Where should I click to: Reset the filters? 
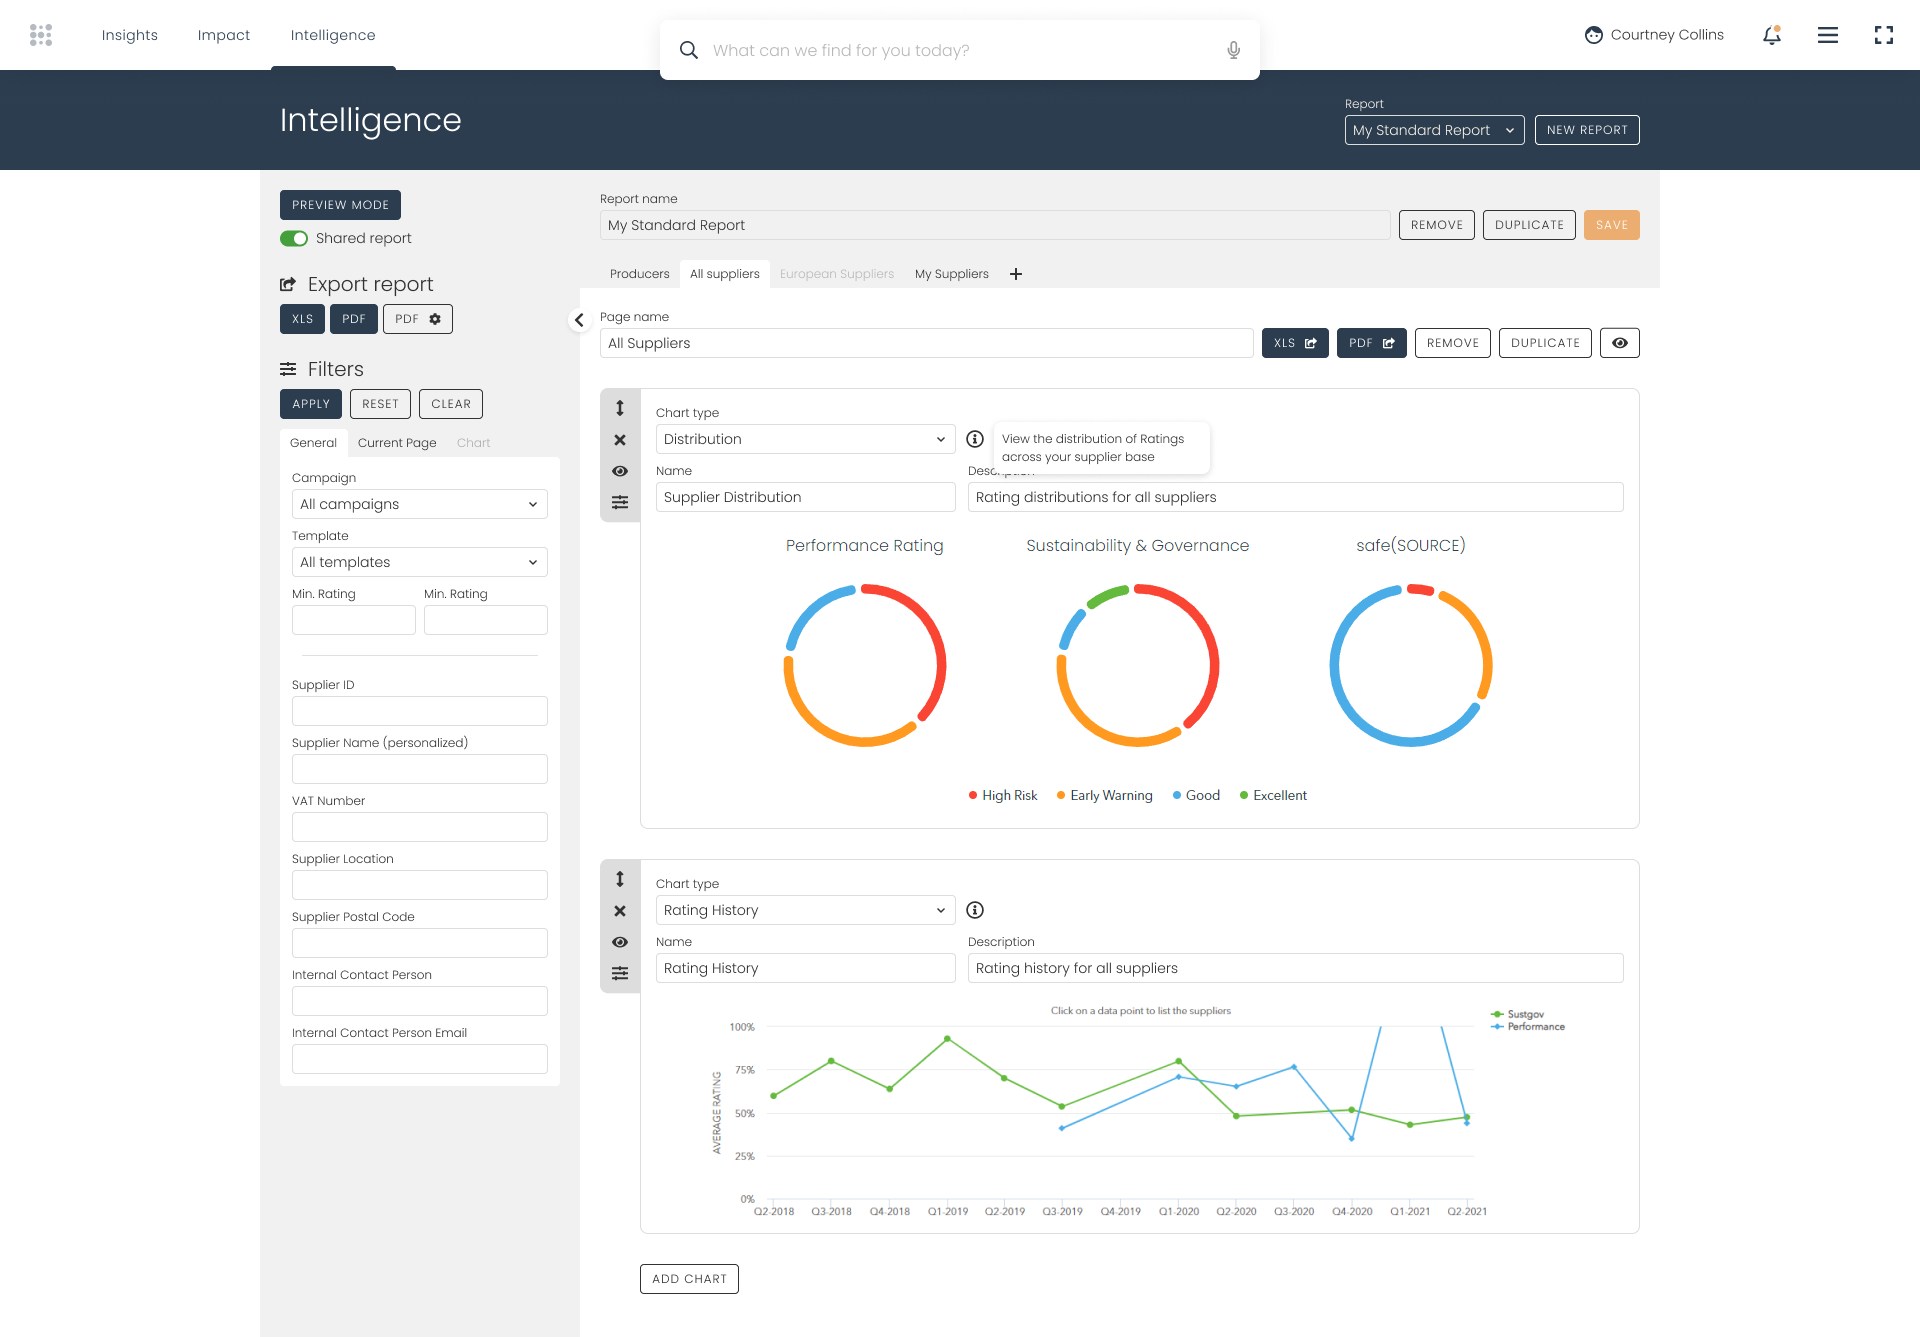point(380,404)
